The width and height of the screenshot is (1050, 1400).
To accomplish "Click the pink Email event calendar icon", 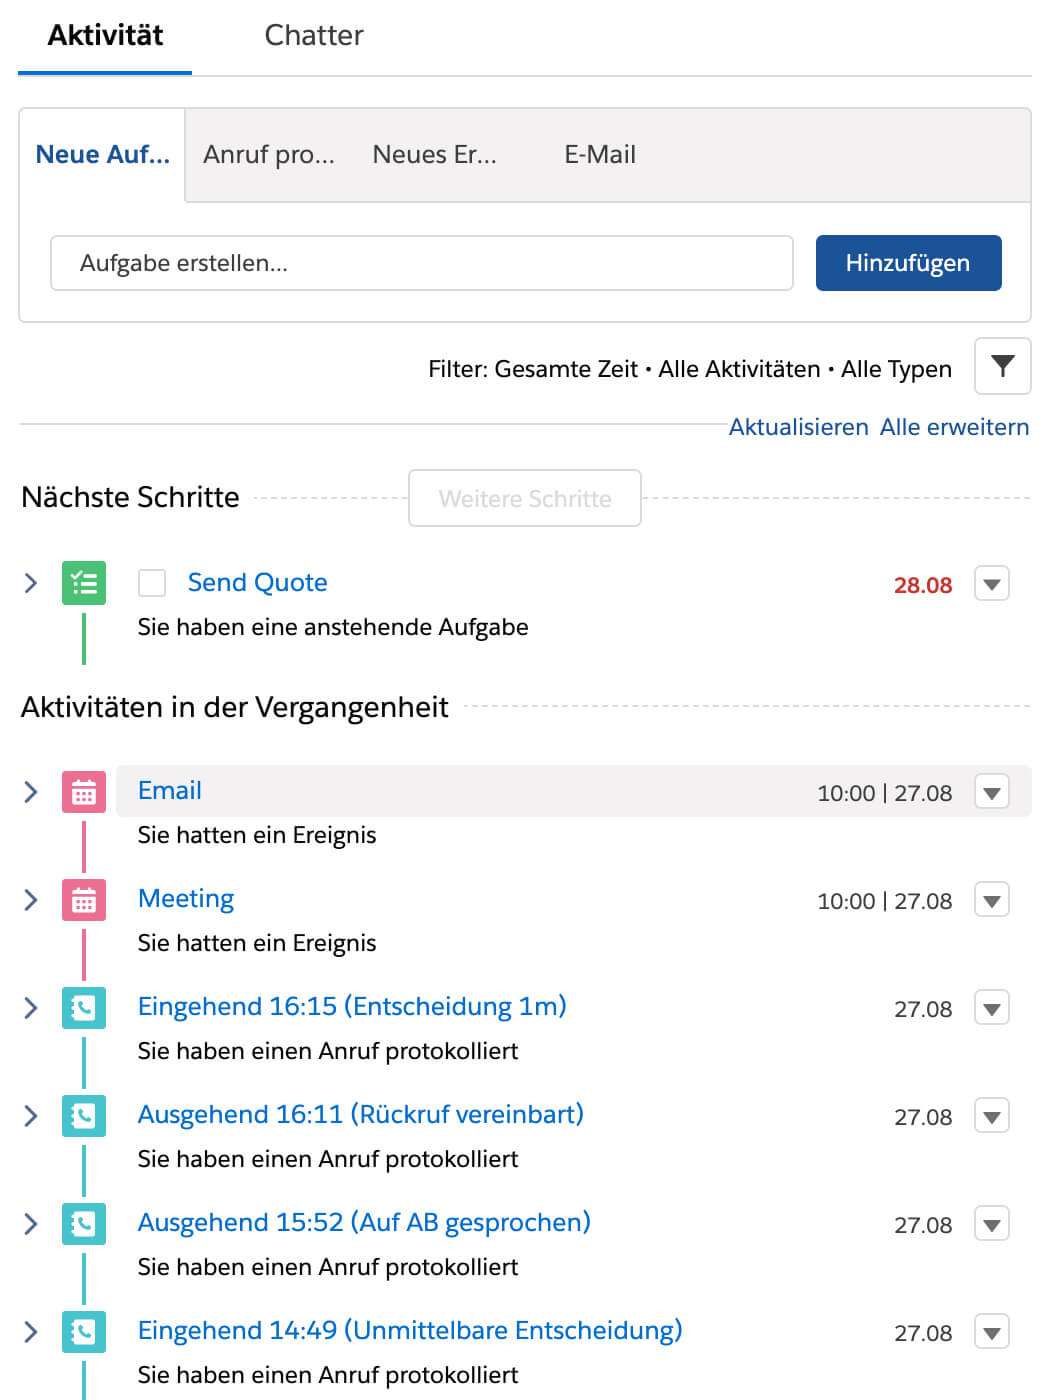I will tap(84, 792).
